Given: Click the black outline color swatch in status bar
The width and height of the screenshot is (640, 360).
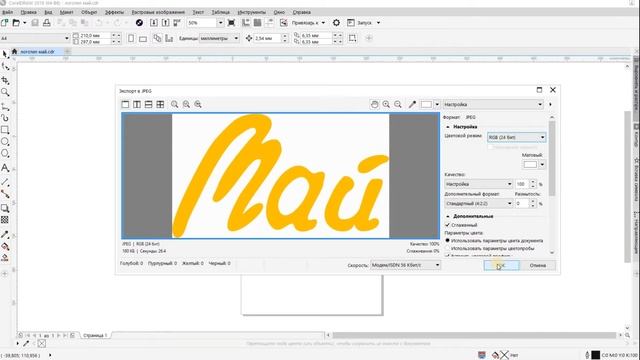Looking at the screenshot, I should point(596,355).
